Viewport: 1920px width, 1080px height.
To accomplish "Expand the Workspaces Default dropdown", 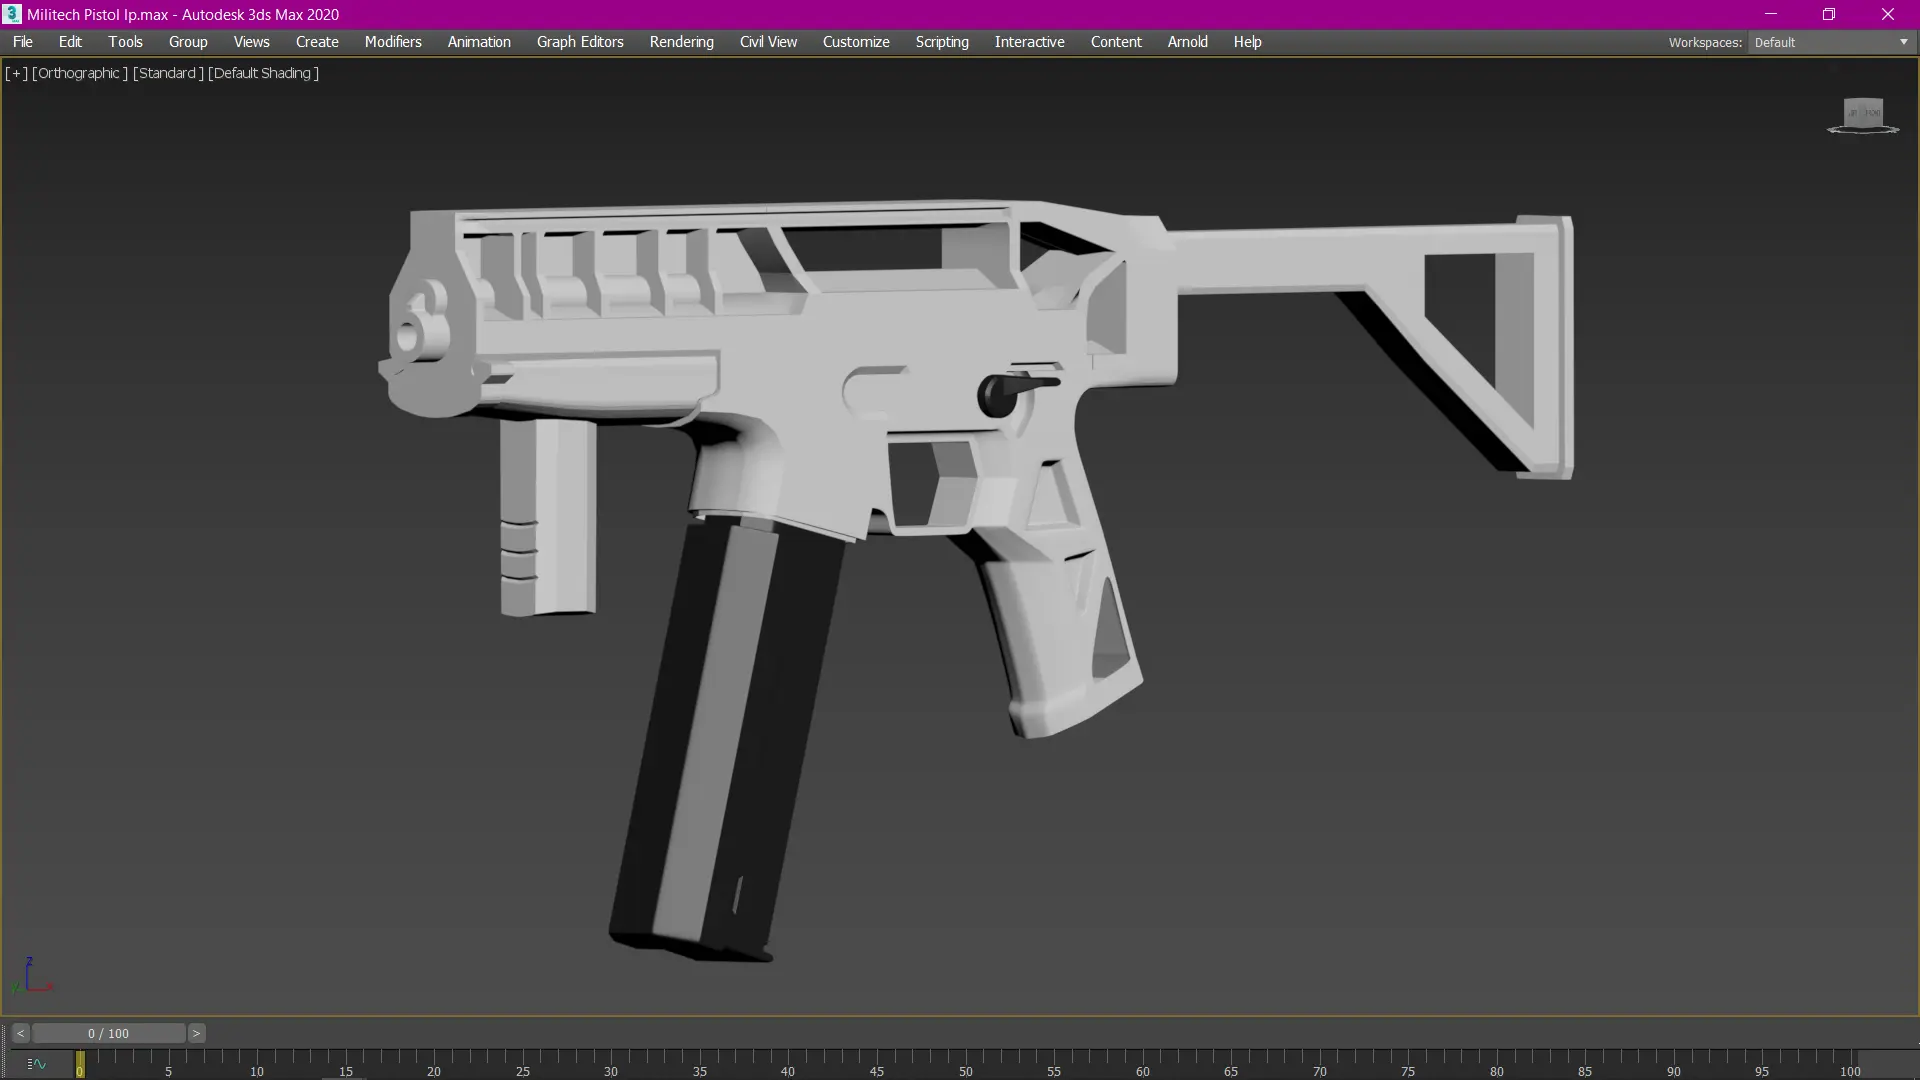I will pos(1831,42).
